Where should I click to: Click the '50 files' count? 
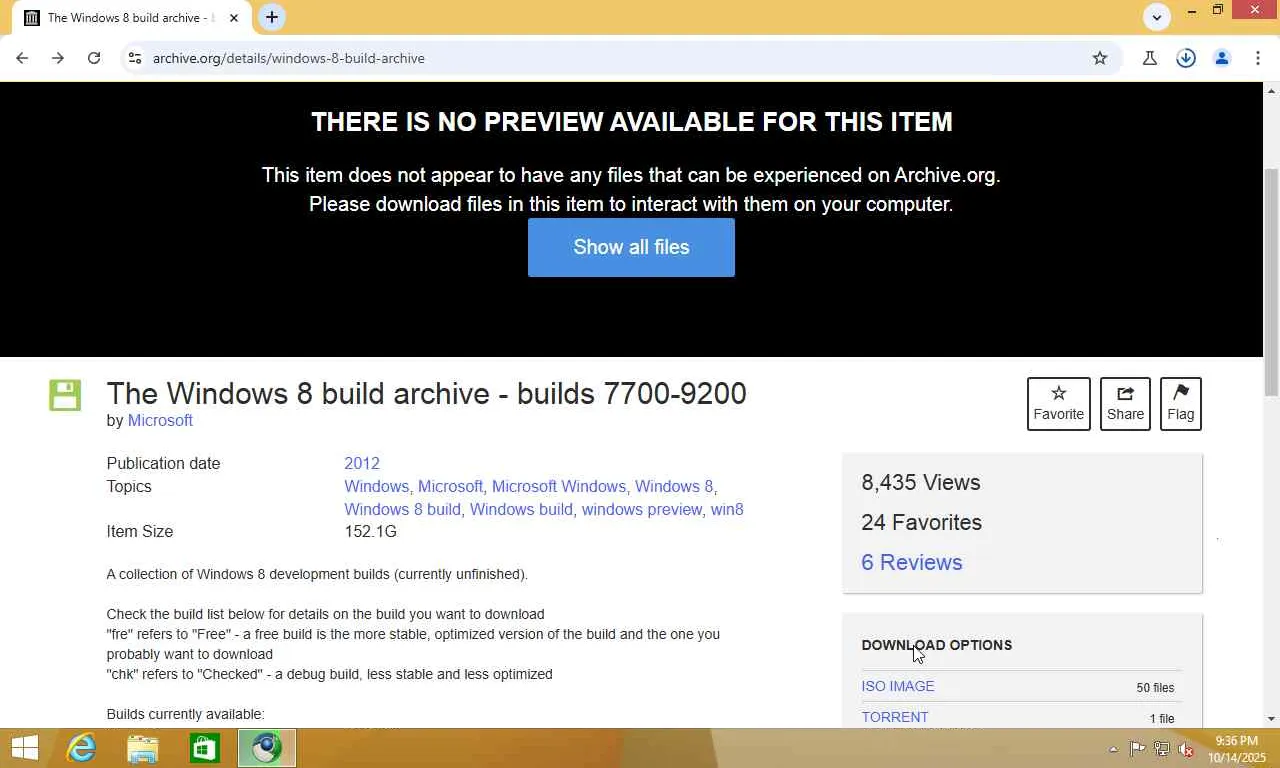1155,688
